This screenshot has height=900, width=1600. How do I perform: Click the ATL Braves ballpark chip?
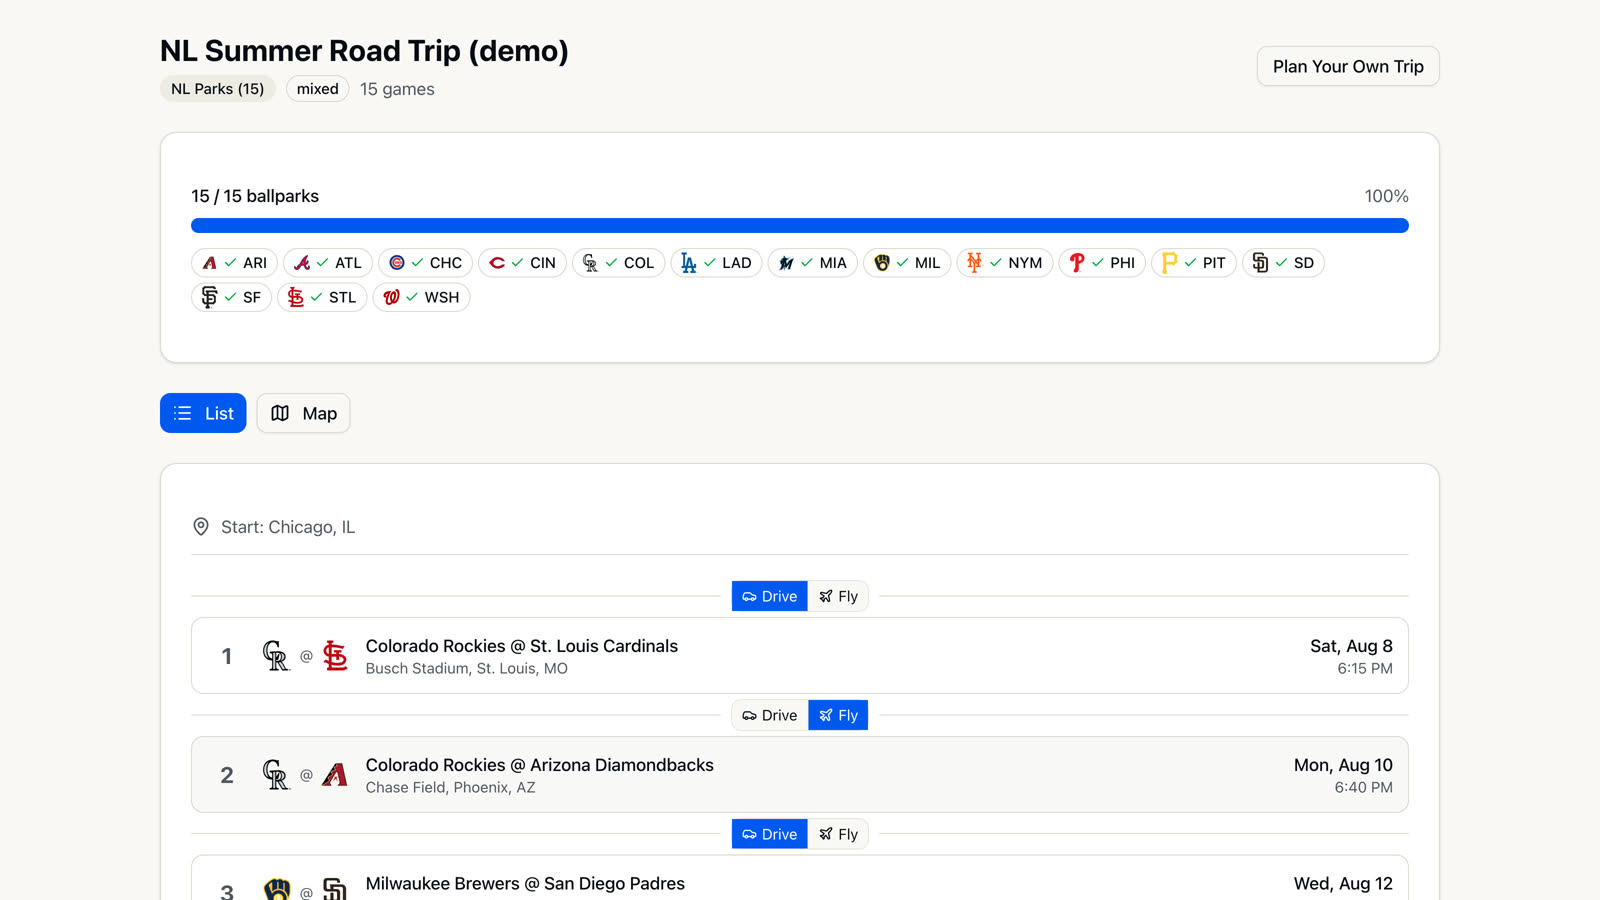[328, 263]
